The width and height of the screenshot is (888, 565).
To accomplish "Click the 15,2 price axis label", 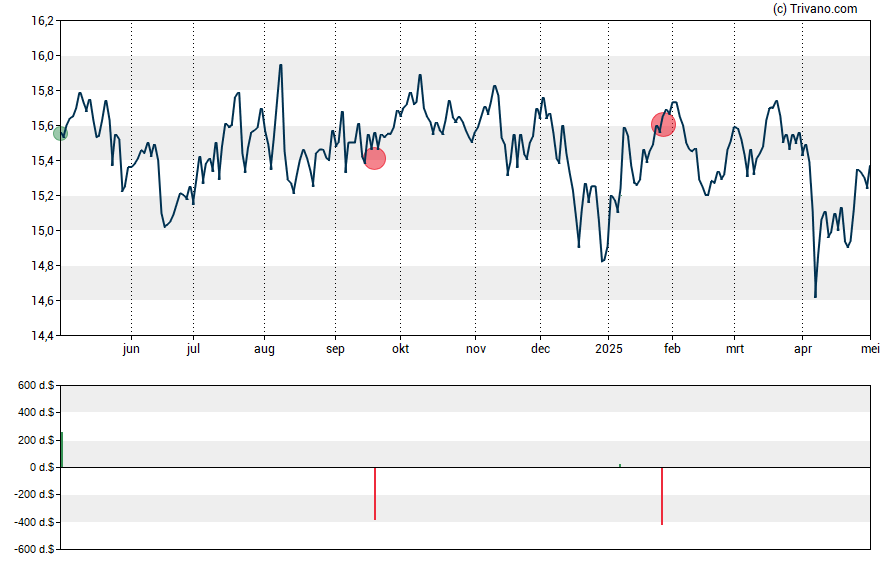I will tap(42, 196).
